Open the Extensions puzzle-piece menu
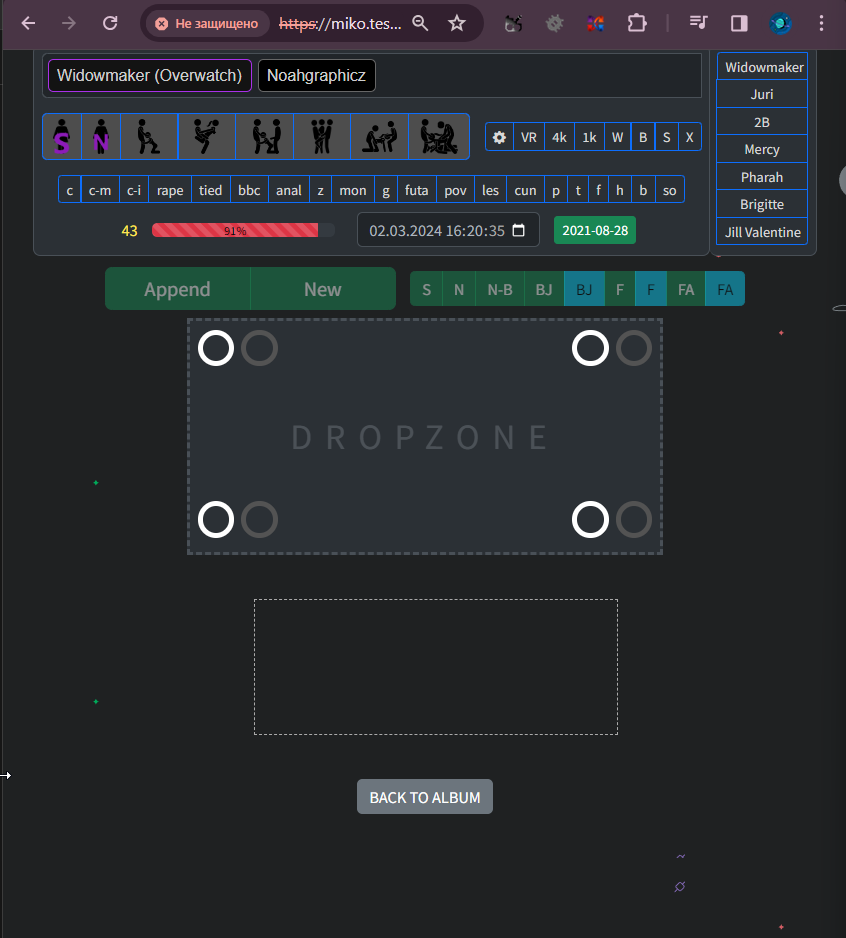This screenshot has width=846, height=938. coord(637,23)
